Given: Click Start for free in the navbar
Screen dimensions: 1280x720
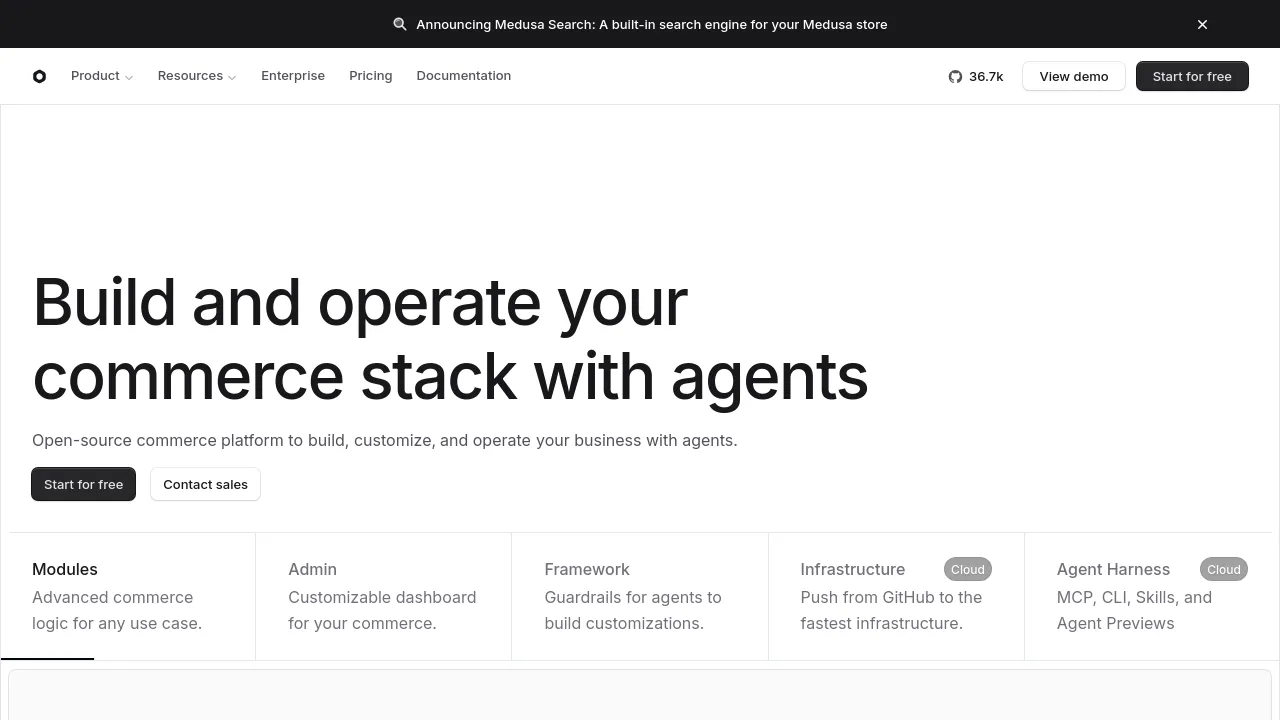Looking at the screenshot, I should [1192, 76].
